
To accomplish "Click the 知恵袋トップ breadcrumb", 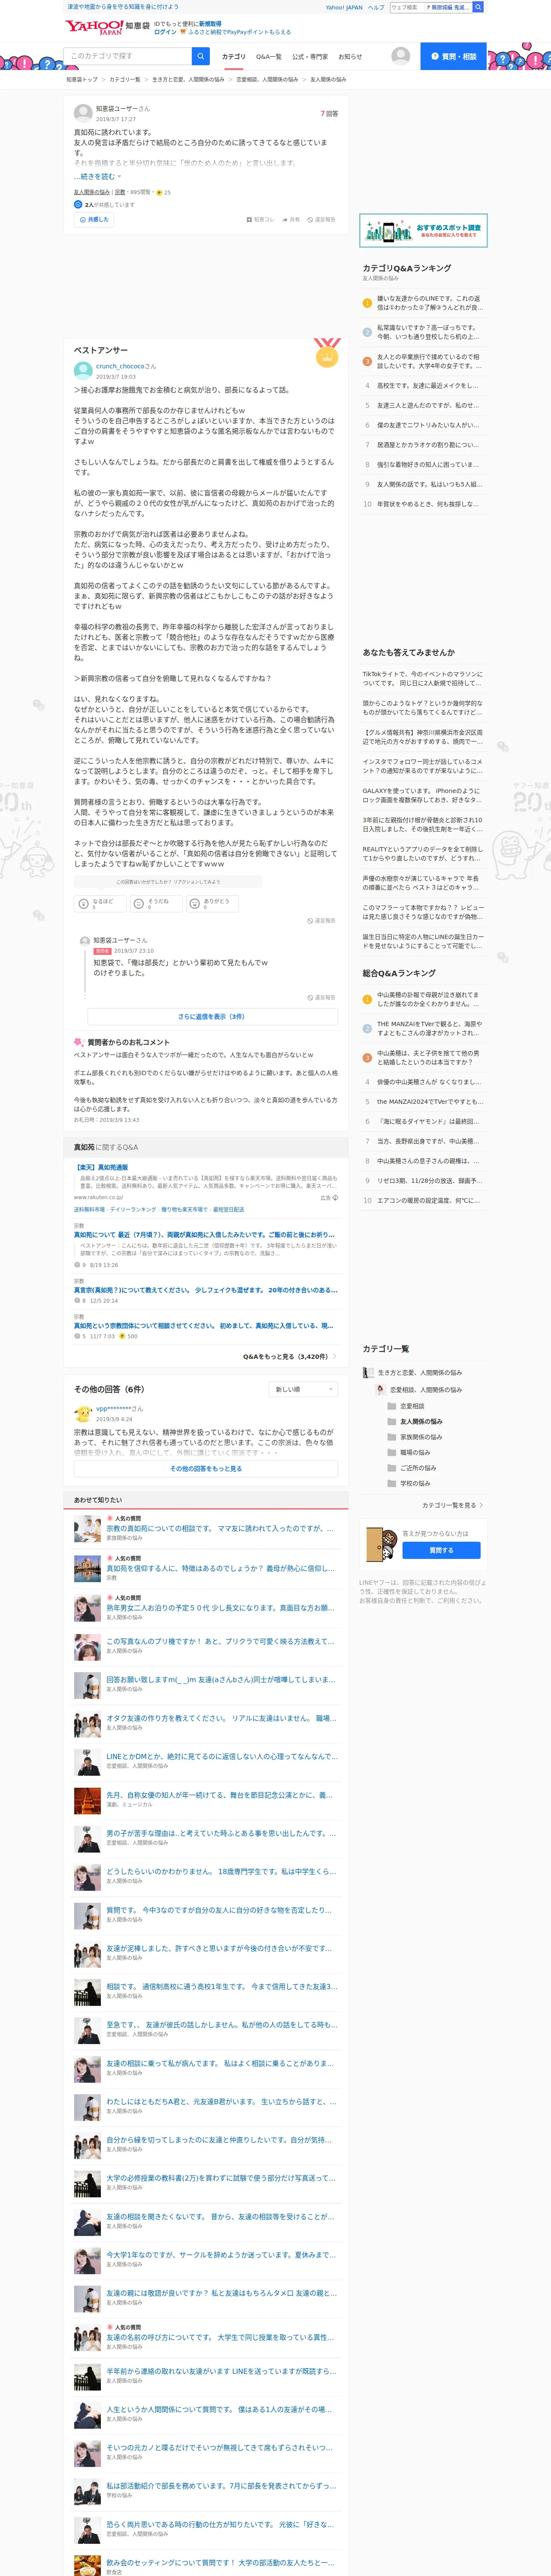I will (x=82, y=79).
